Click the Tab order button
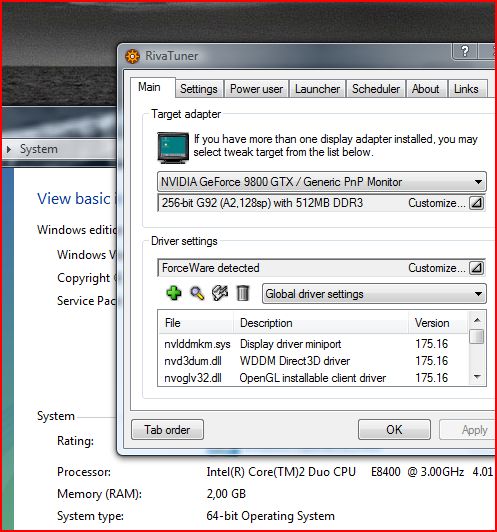497x532 pixels. pos(167,430)
